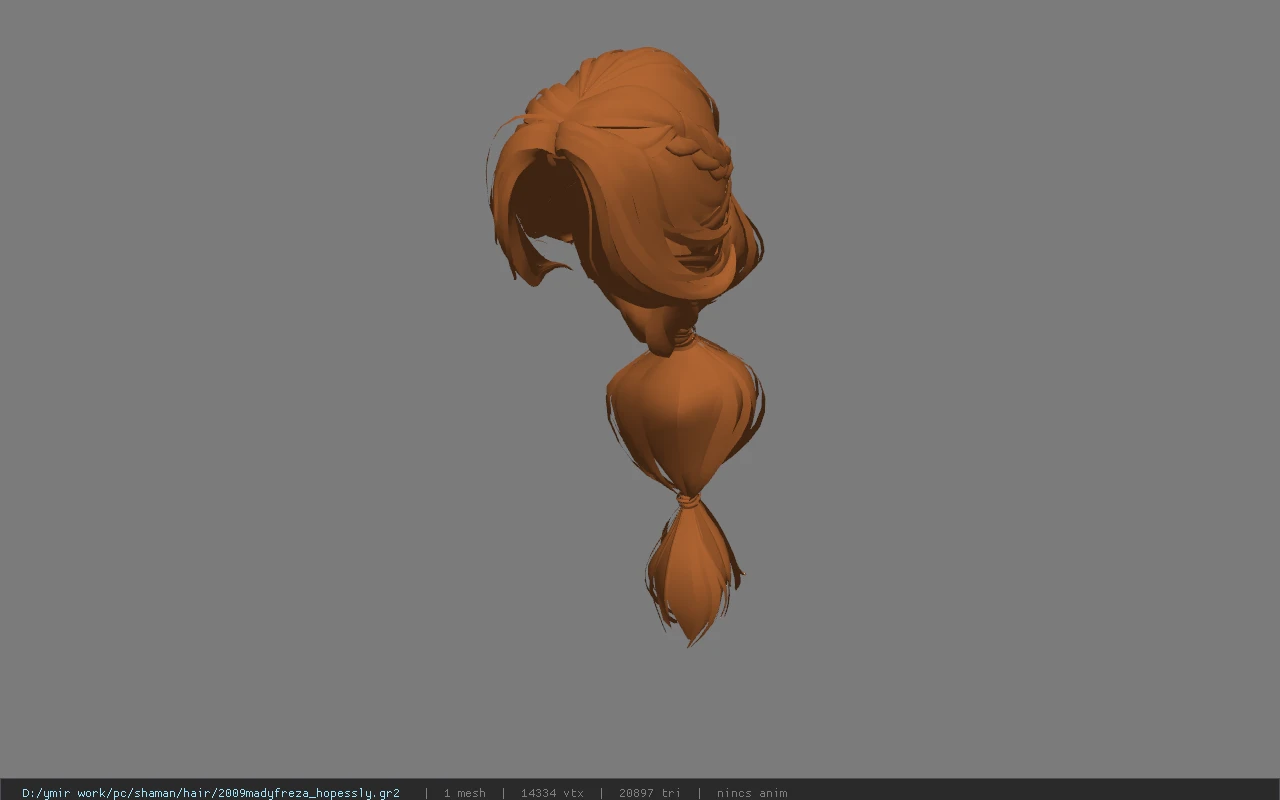Viewport: 1280px width, 800px height.
Task: Click the file path ending in hopessly.gr2
Action: pos(211,793)
